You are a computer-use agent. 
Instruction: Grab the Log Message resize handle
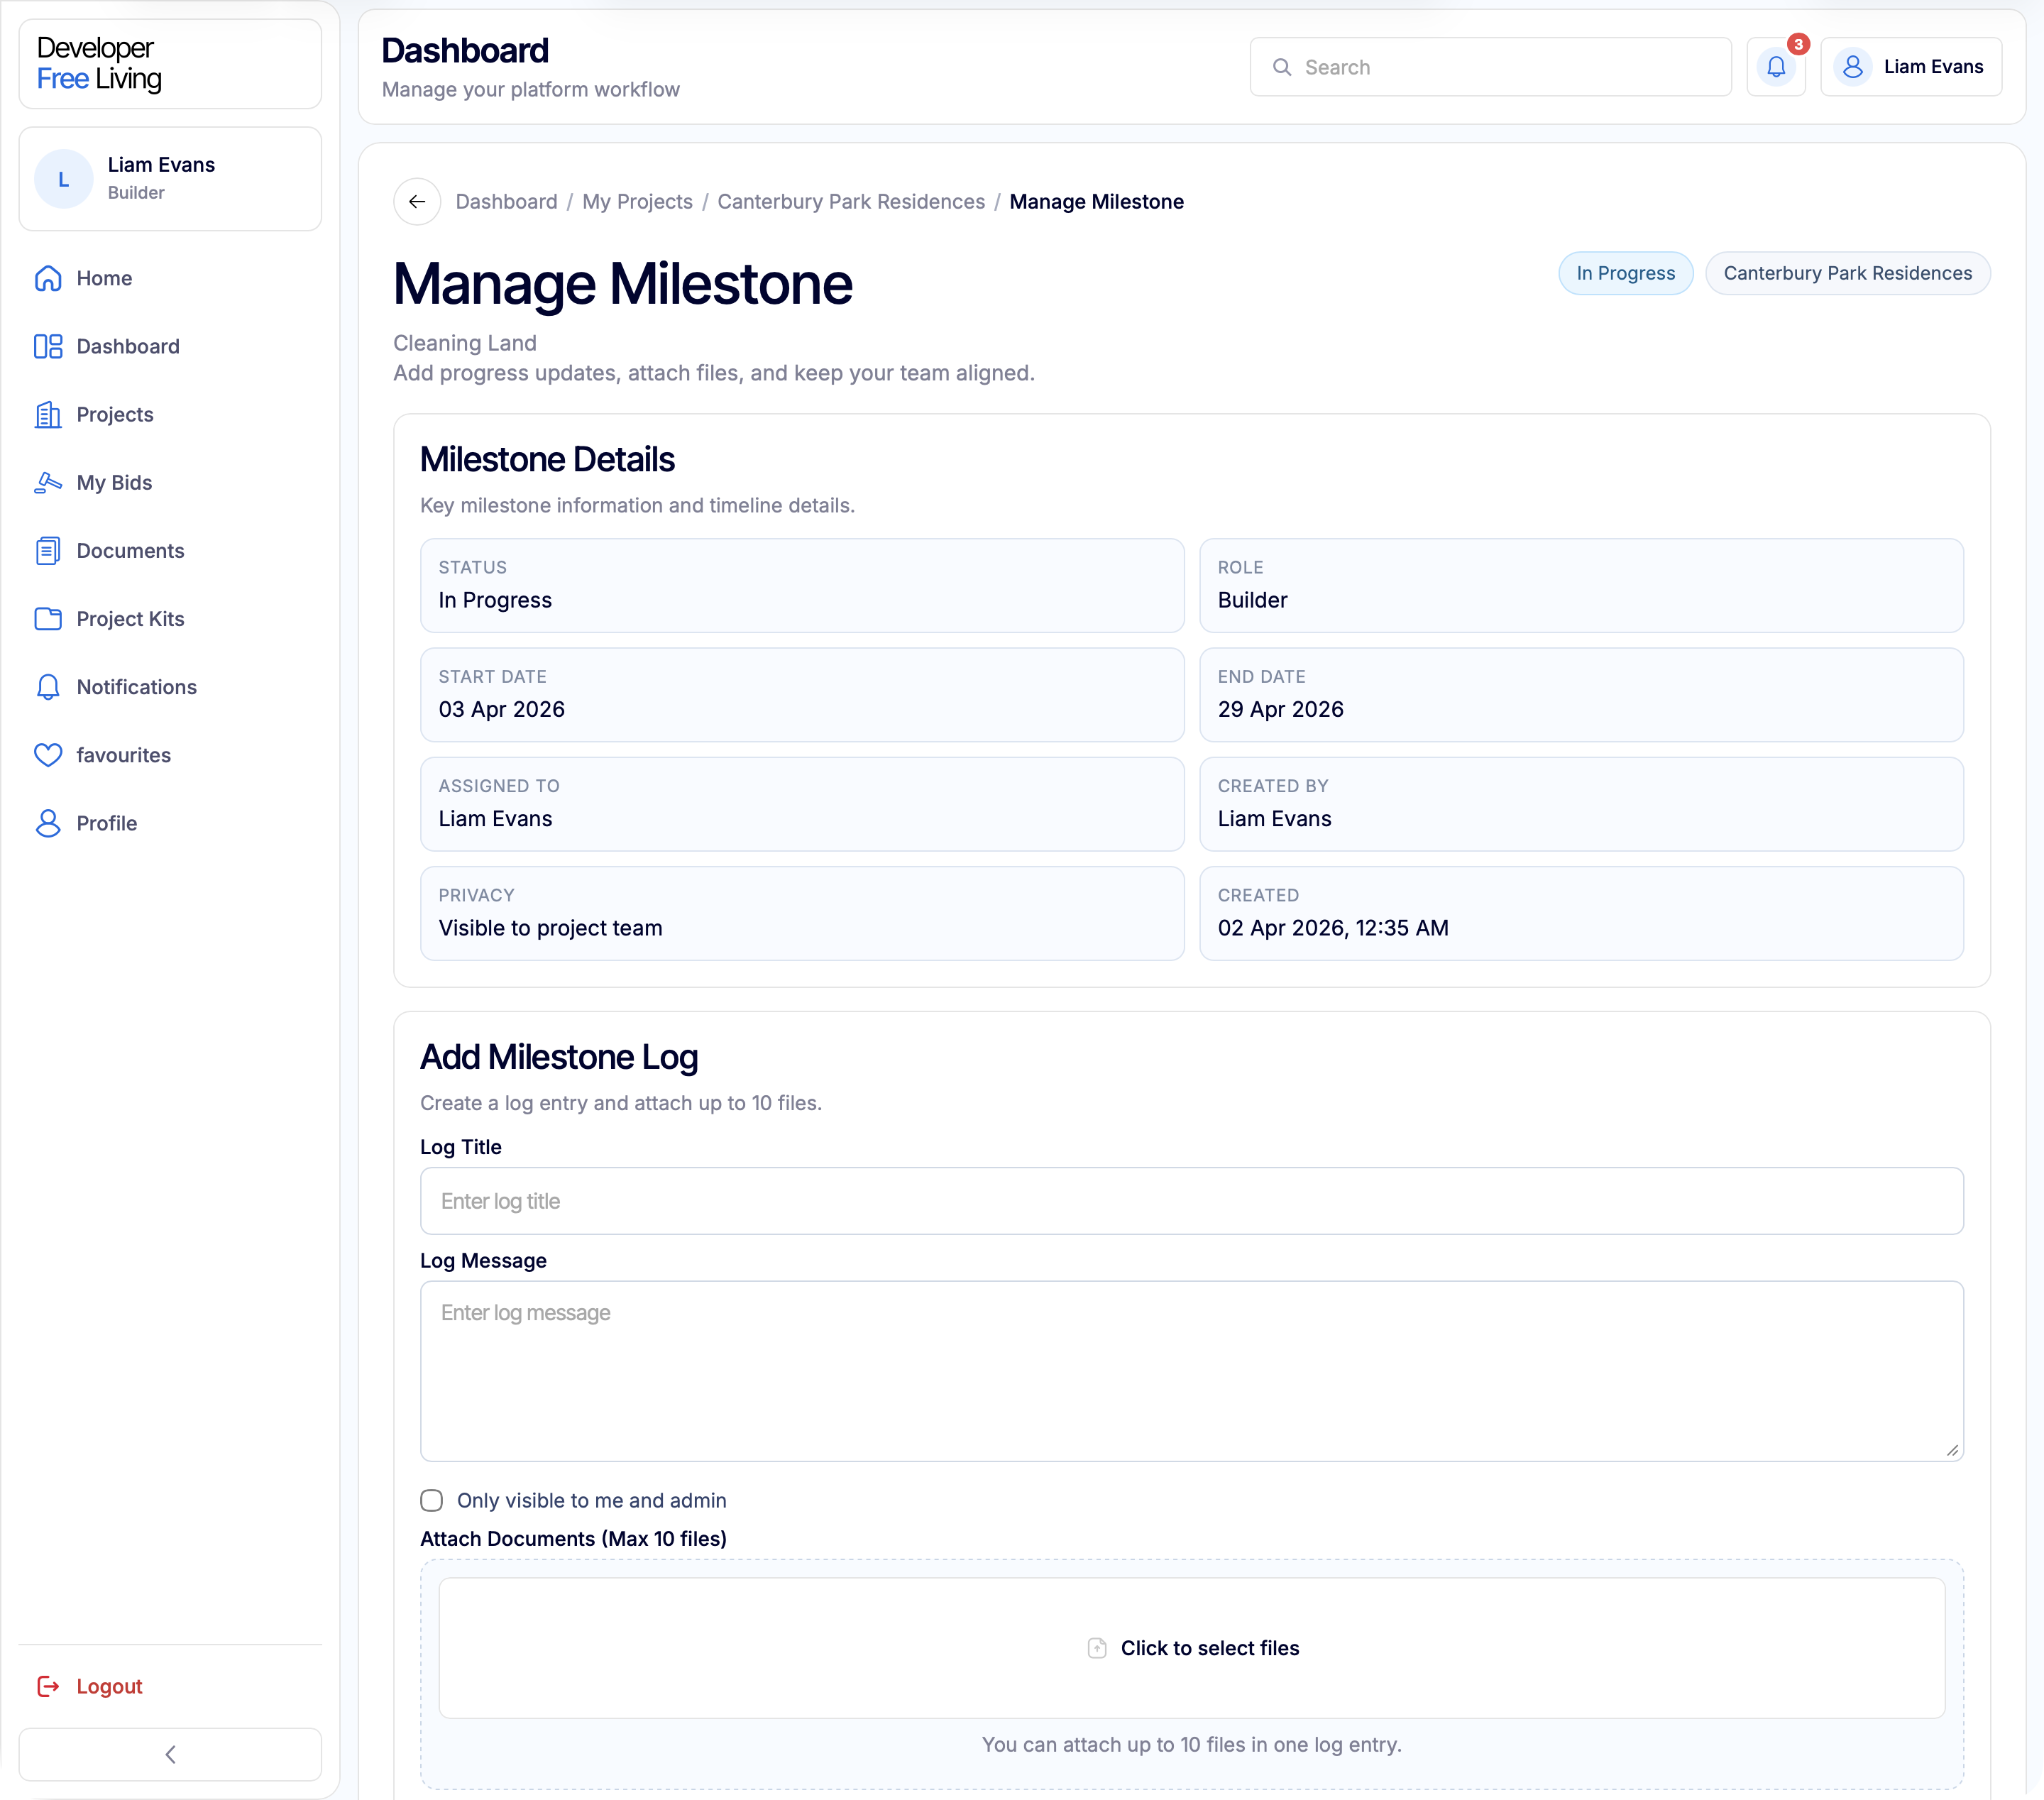click(x=1953, y=1450)
